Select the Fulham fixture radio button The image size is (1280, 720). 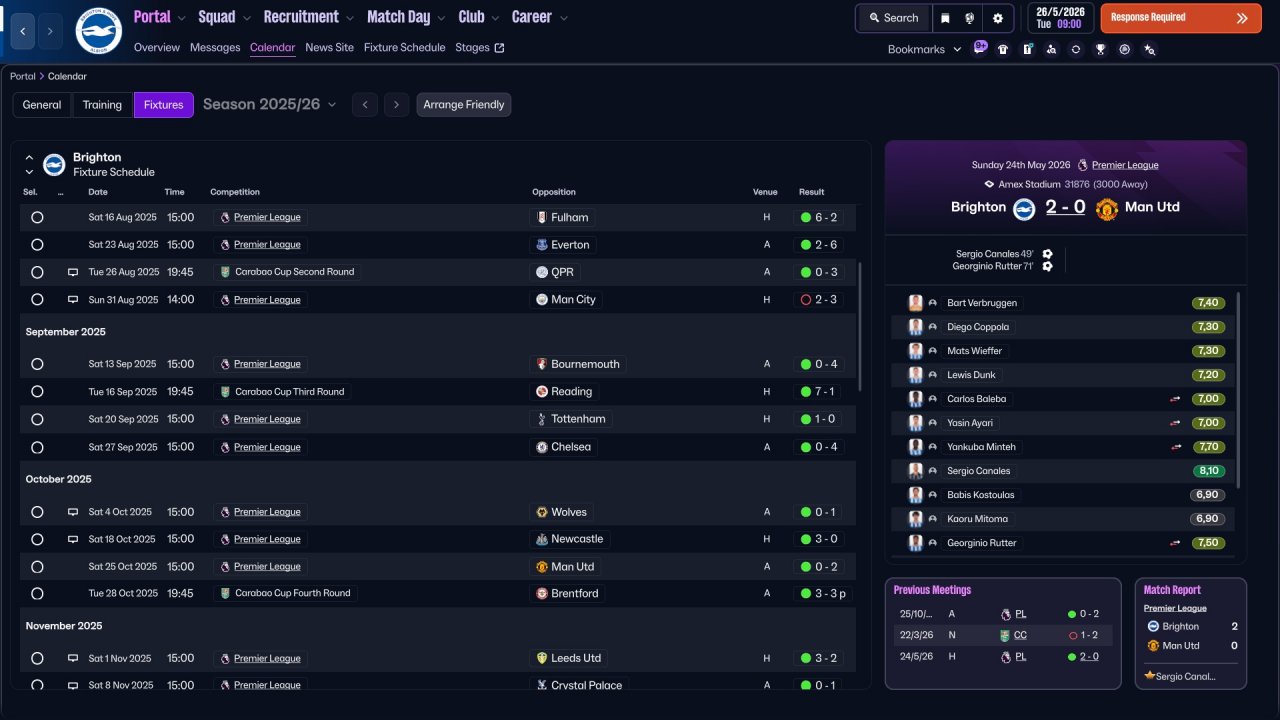tap(37, 217)
